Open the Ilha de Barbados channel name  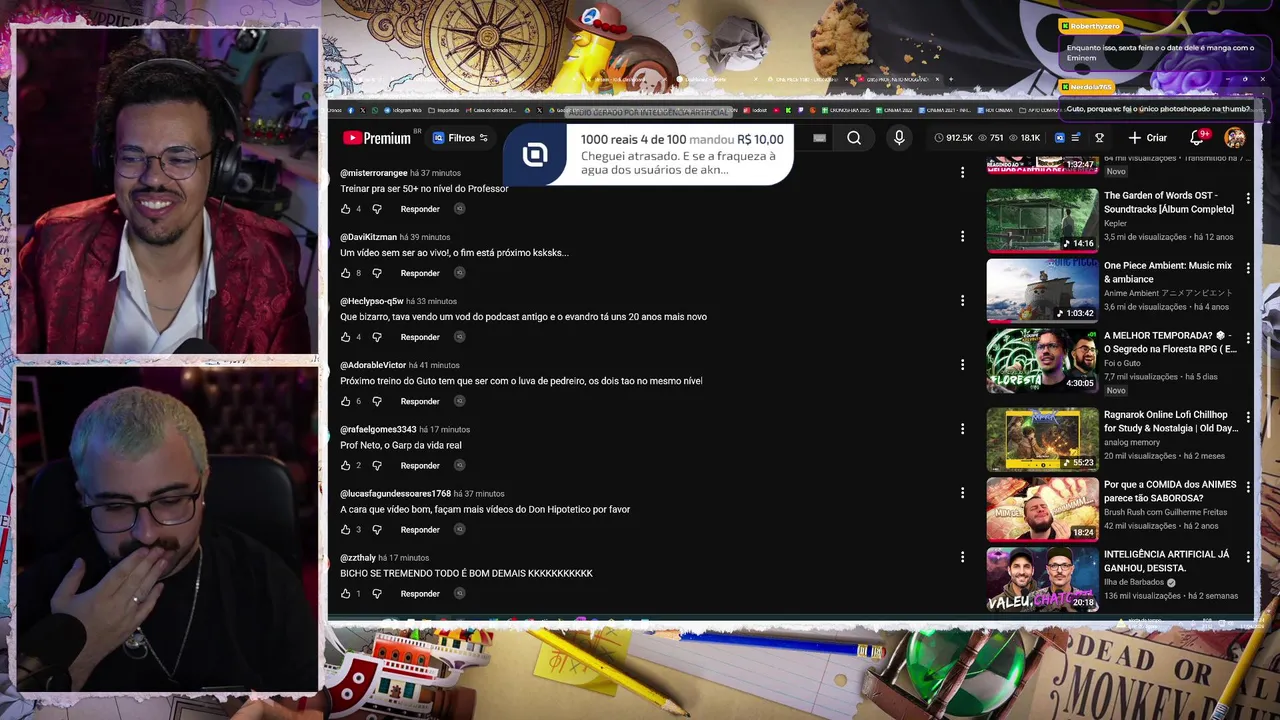point(1134,582)
